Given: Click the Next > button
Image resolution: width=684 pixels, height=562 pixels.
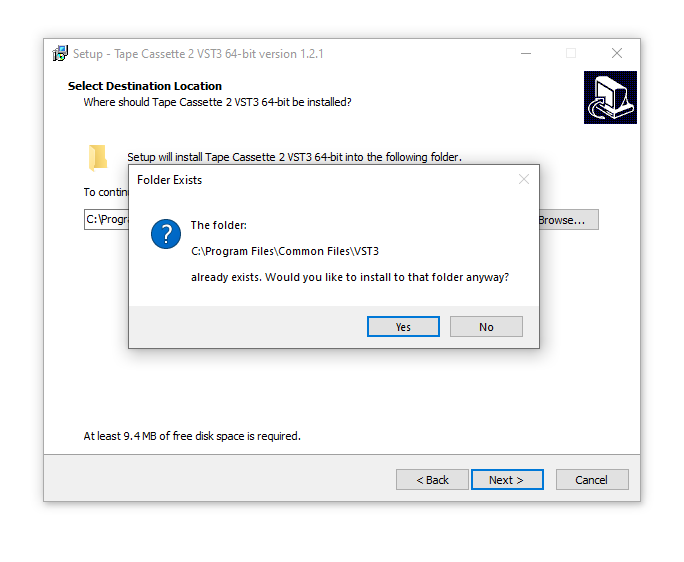Looking at the screenshot, I should [x=507, y=480].
